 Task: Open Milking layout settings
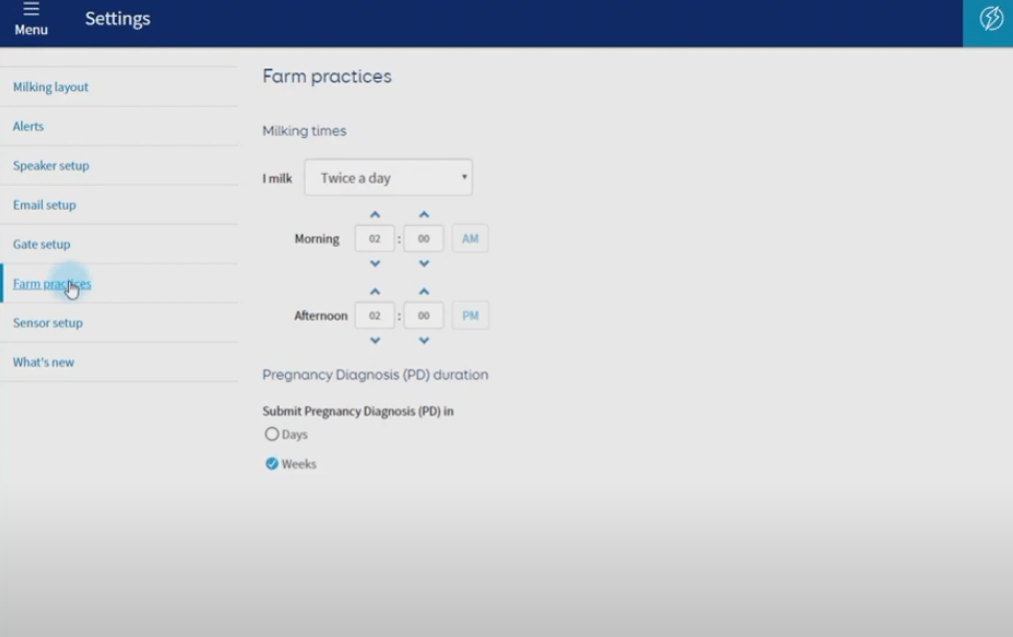[x=50, y=87]
